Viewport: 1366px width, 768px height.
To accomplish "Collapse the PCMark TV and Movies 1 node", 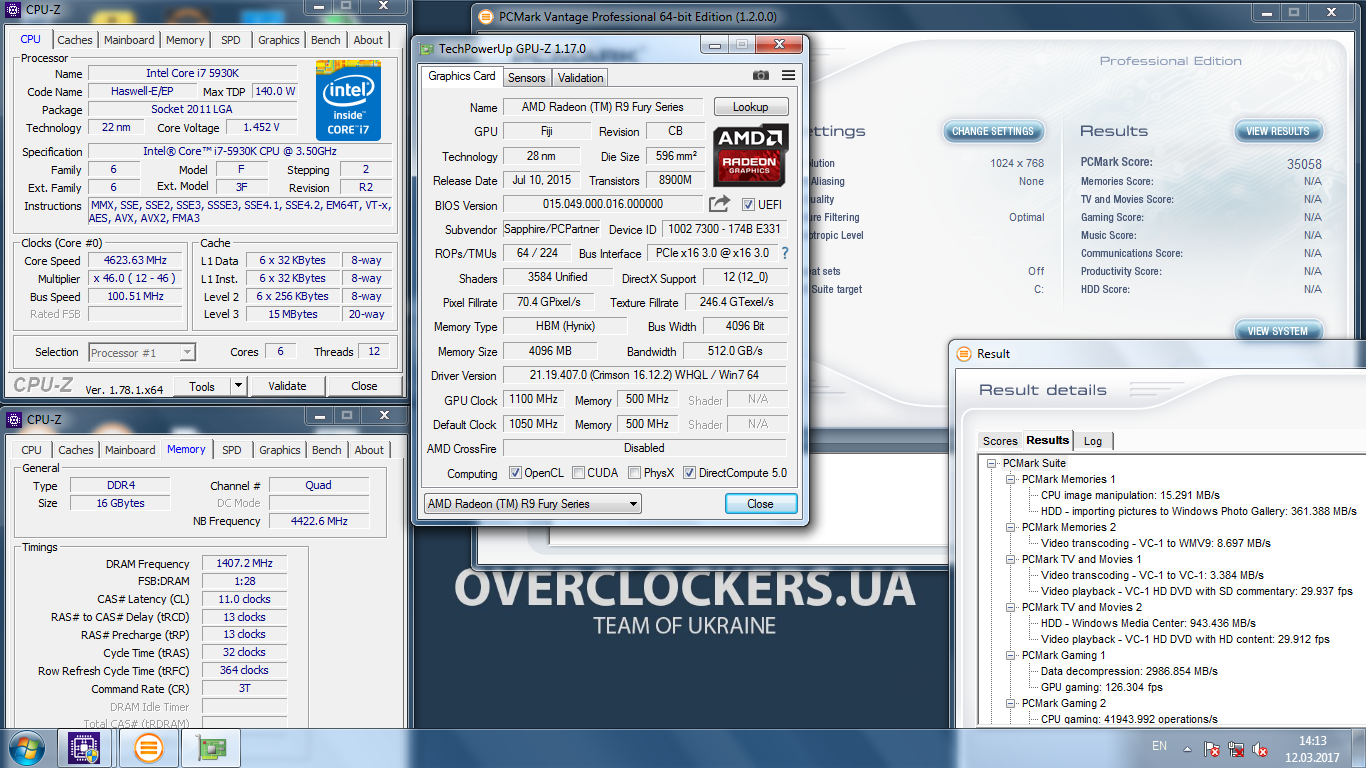I will pyautogui.click(x=1011, y=559).
